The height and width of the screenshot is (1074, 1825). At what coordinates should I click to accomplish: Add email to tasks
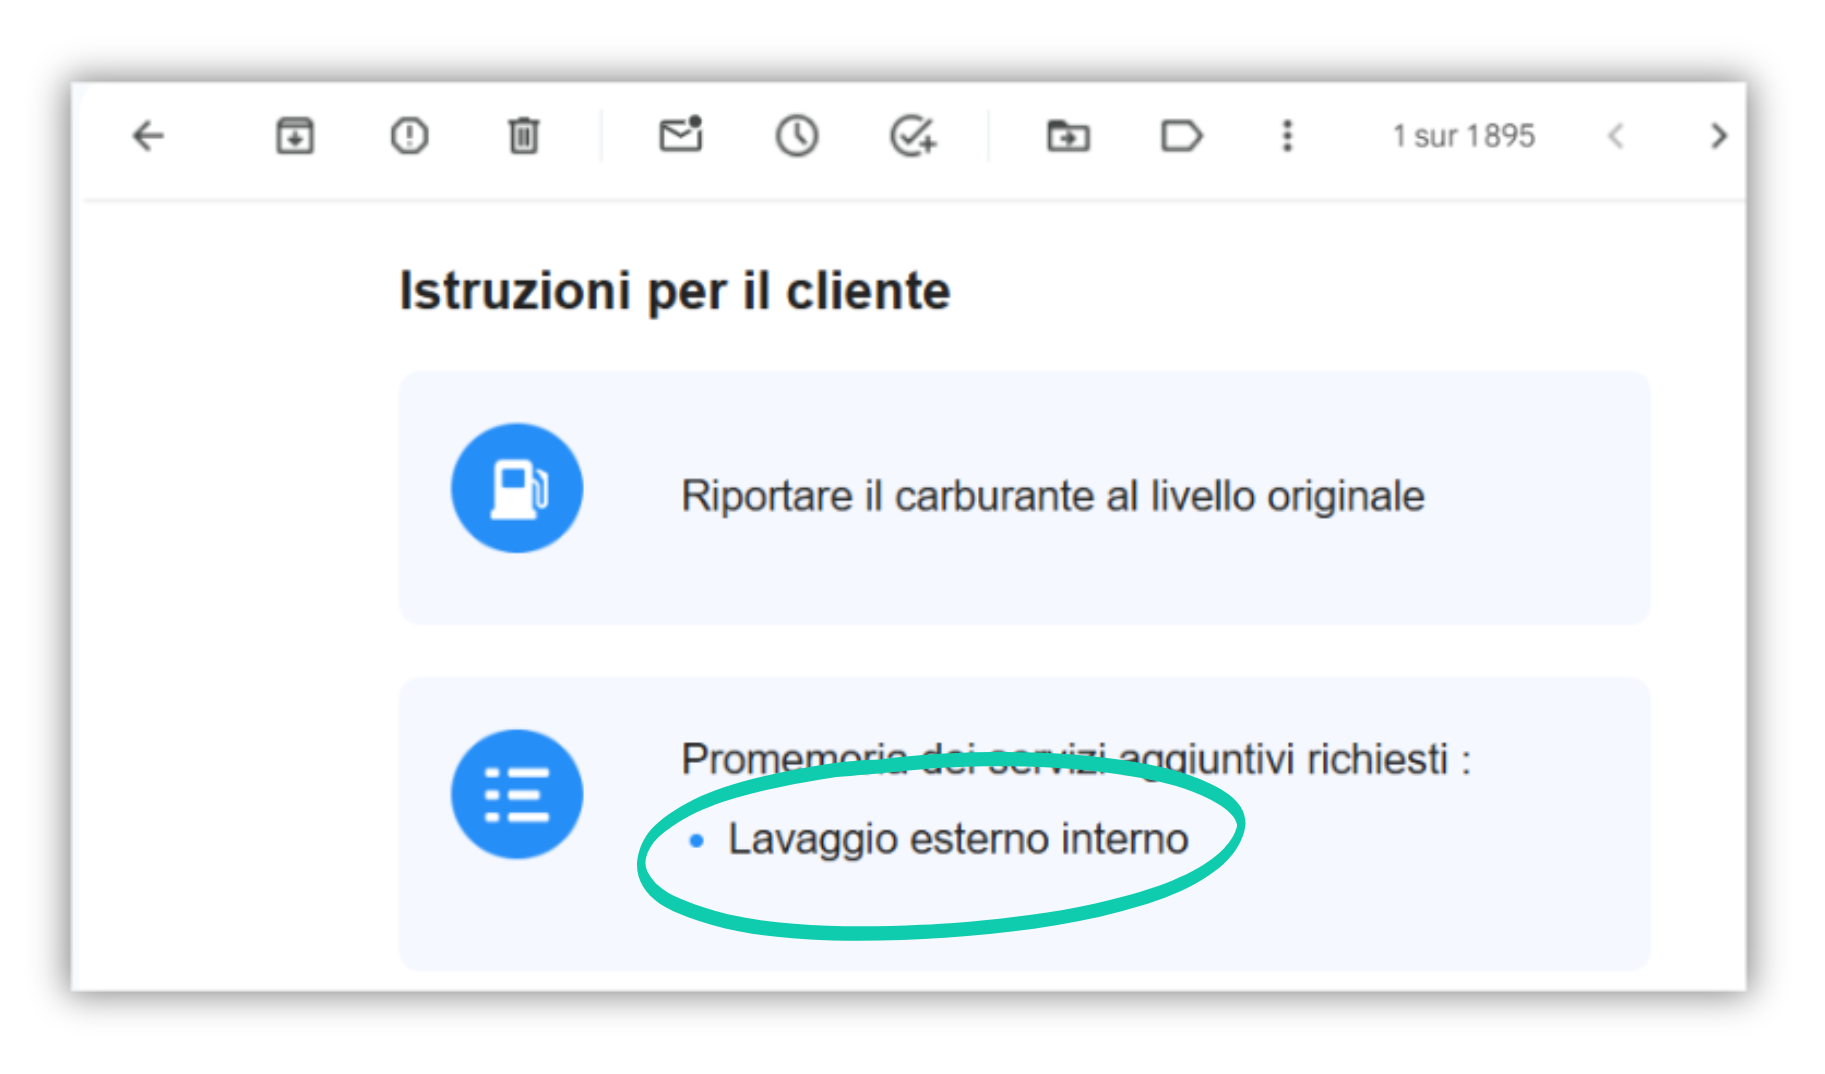[x=913, y=136]
